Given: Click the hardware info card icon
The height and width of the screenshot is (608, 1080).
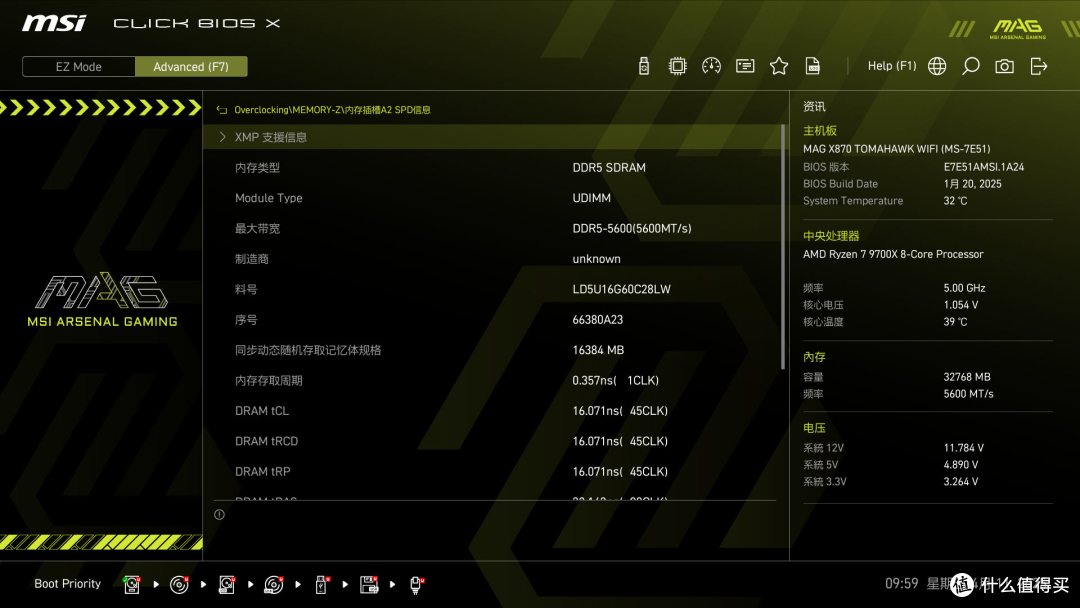Looking at the screenshot, I should coord(745,66).
